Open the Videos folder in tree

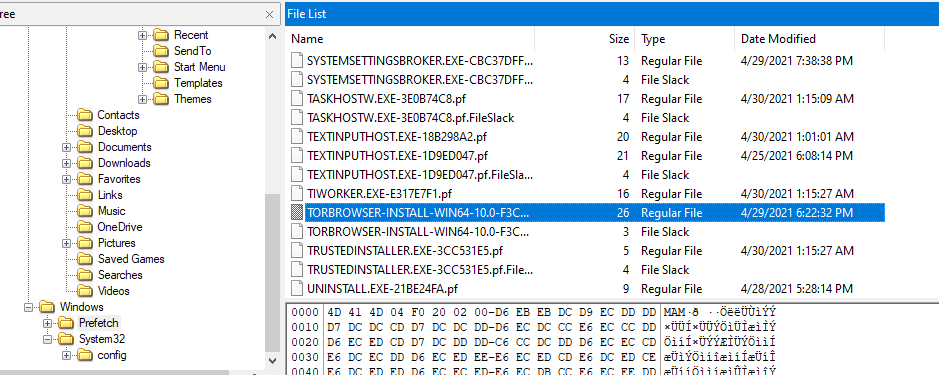113,291
